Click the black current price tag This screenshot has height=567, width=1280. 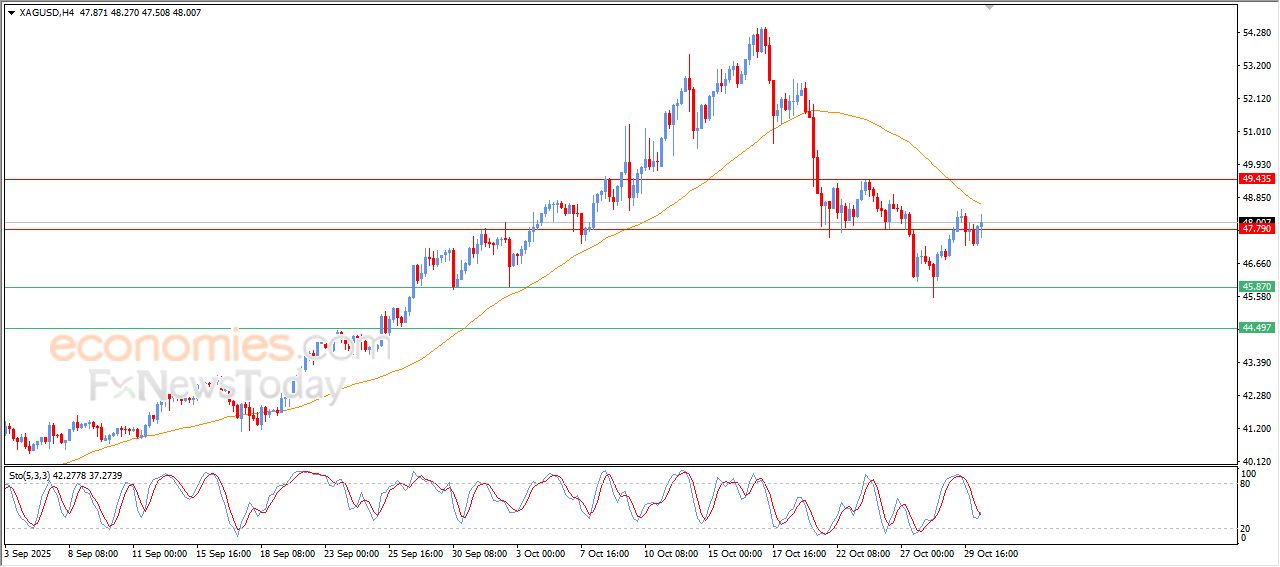coord(1256,221)
